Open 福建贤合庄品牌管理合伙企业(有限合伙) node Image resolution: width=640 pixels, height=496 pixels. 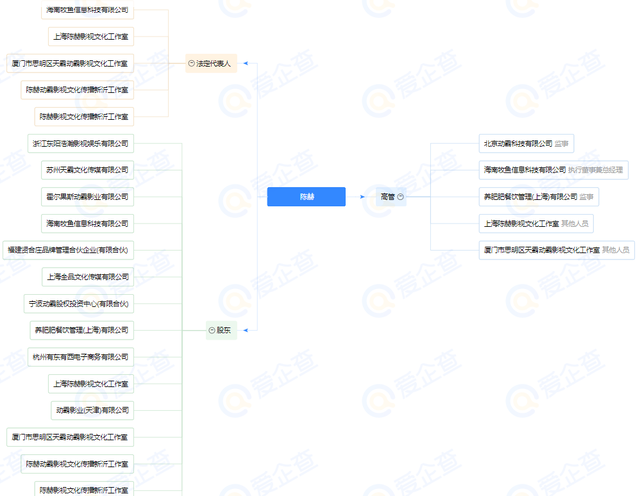[x=68, y=250]
